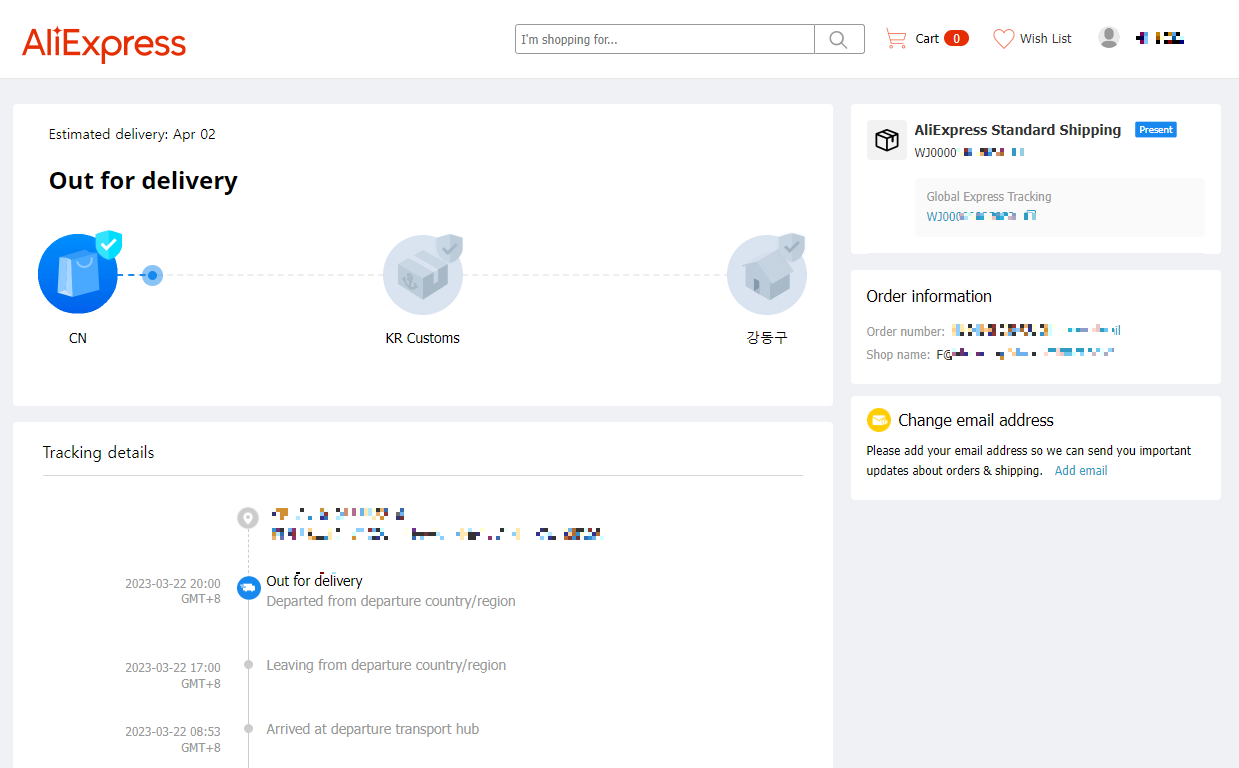Click the yellow email envelope icon

(x=879, y=420)
